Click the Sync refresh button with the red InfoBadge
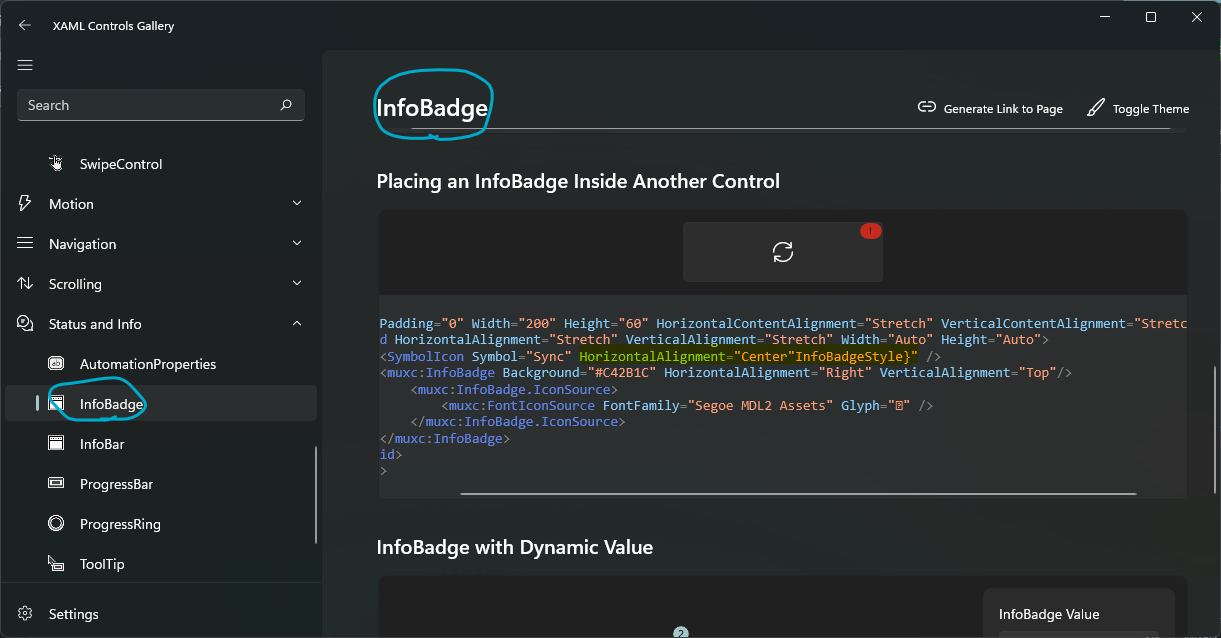The width and height of the screenshot is (1221, 638). pos(782,251)
